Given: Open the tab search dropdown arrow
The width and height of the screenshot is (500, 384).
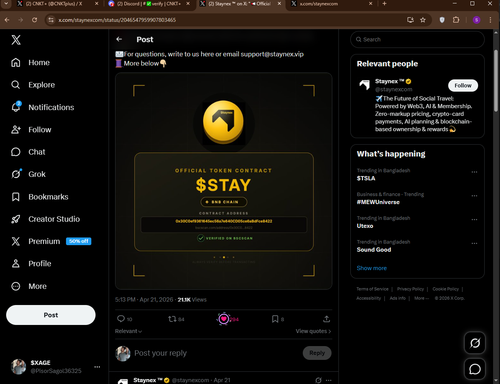Looking at the screenshot, I should click(x=6, y=4).
